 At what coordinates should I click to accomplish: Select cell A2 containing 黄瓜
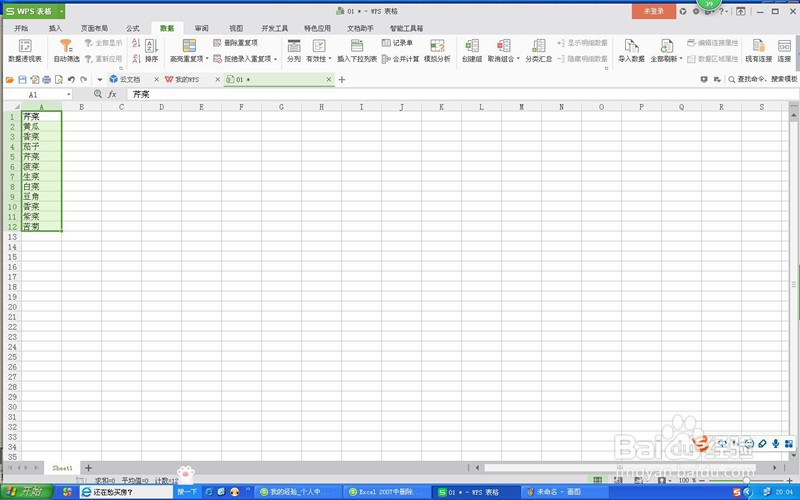(x=41, y=127)
